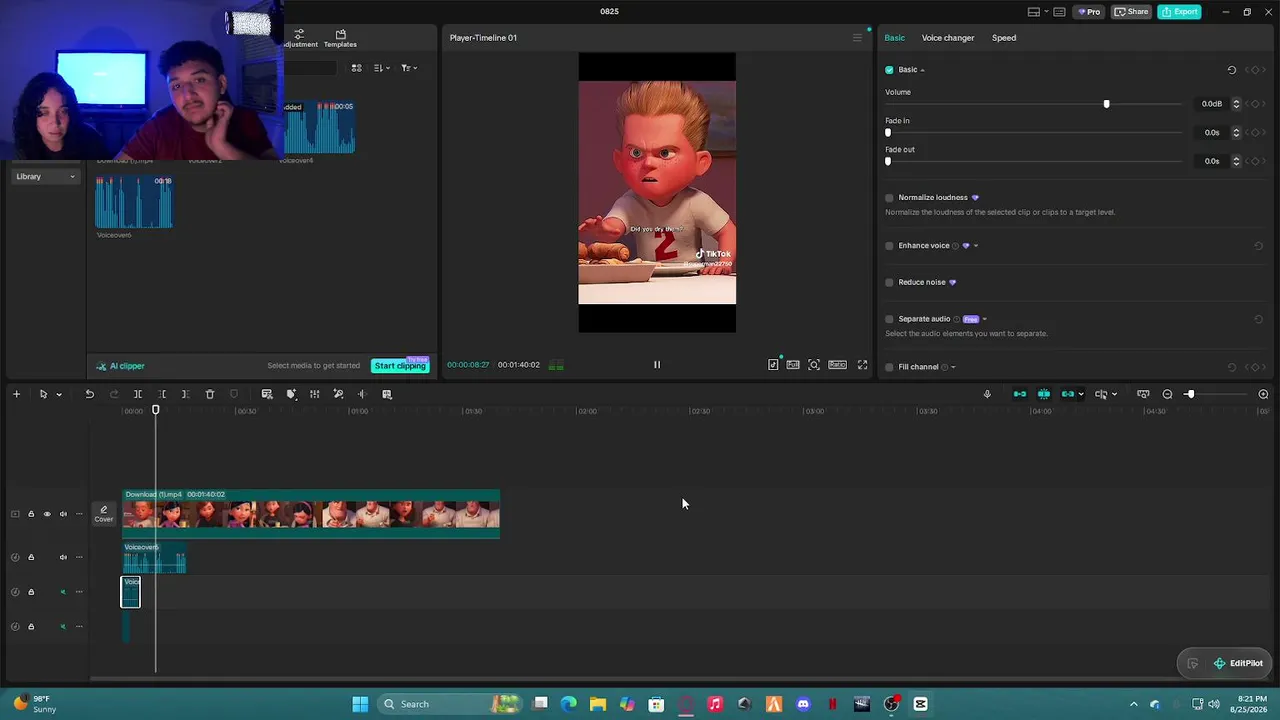The width and height of the screenshot is (1280, 720).
Task: Mute the main video track audio
Action: click(63, 514)
